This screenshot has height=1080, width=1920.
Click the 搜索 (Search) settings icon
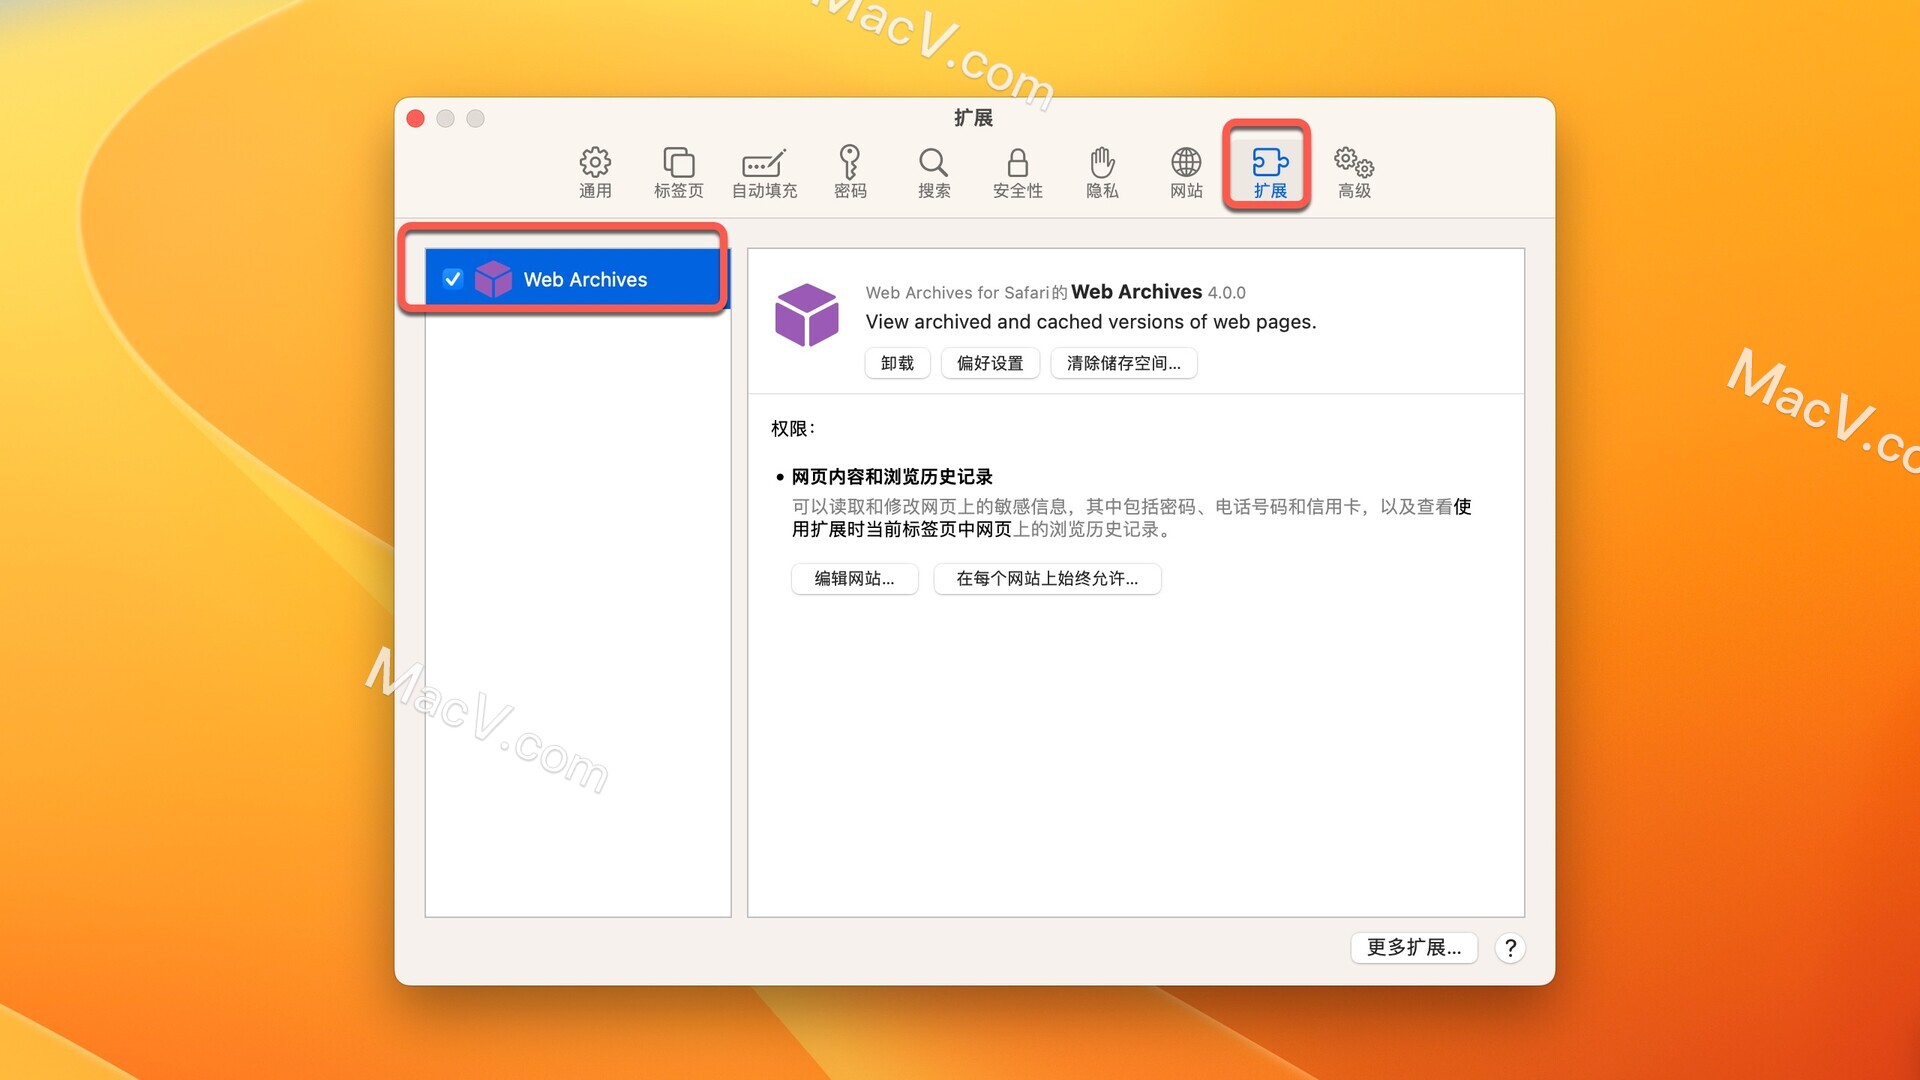(x=930, y=169)
